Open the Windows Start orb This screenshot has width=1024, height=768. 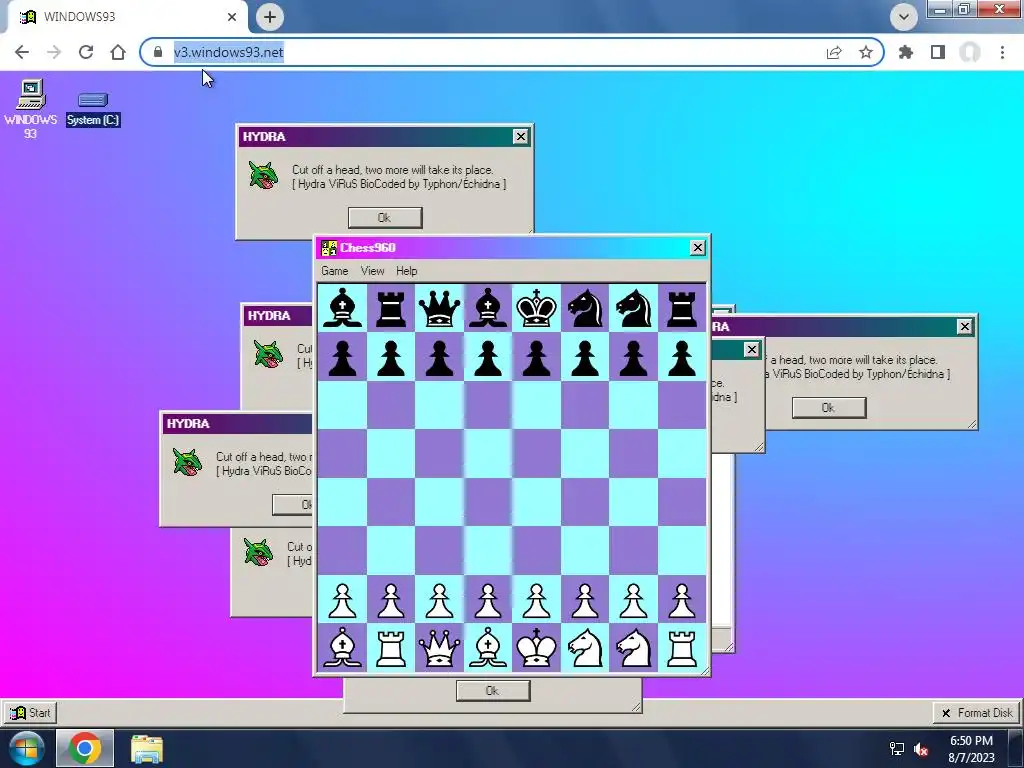26,748
